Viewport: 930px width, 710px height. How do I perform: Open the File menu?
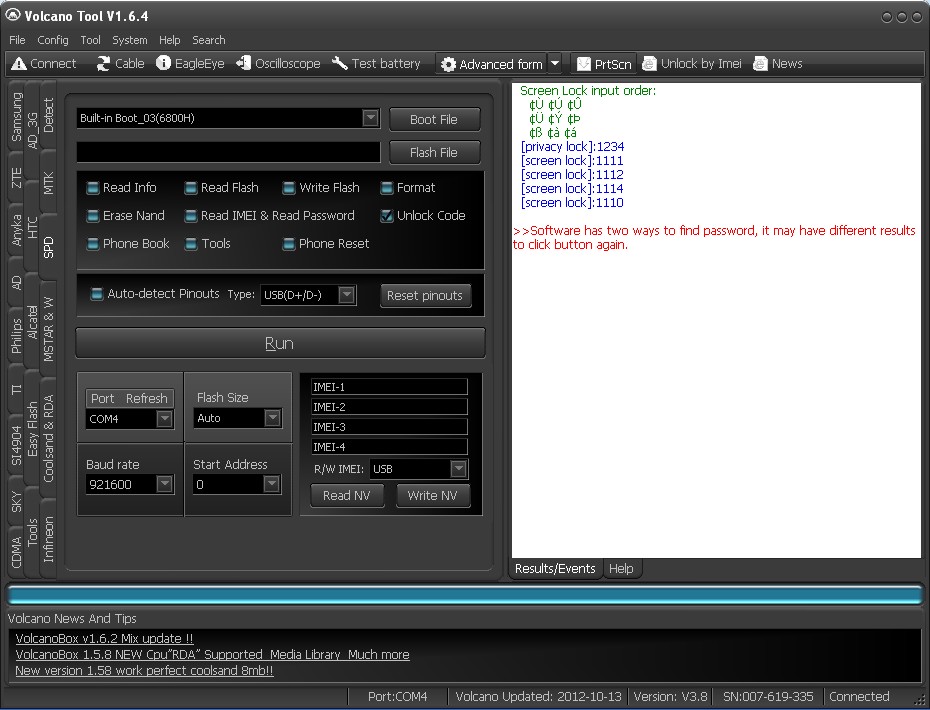17,40
